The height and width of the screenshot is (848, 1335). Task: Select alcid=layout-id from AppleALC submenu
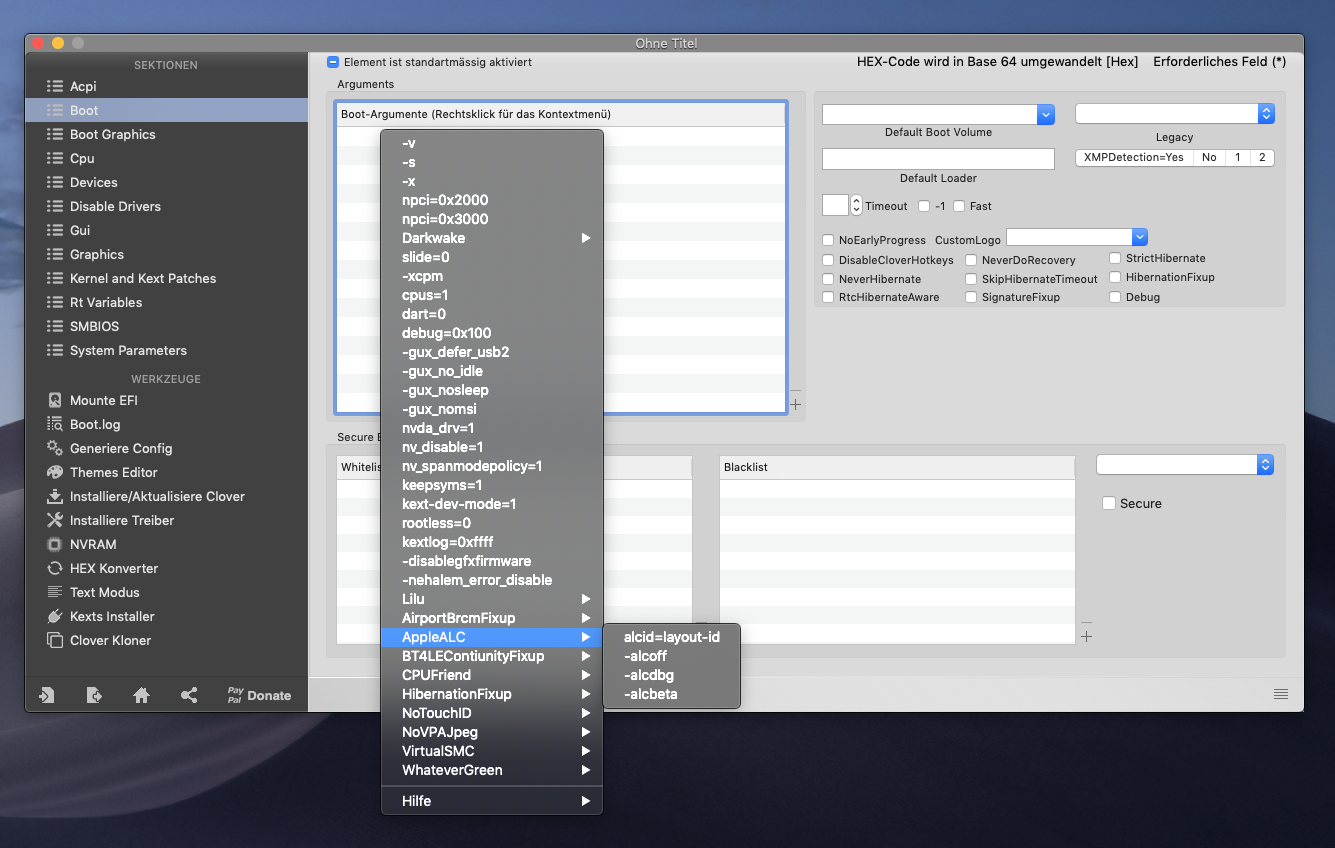coord(671,637)
